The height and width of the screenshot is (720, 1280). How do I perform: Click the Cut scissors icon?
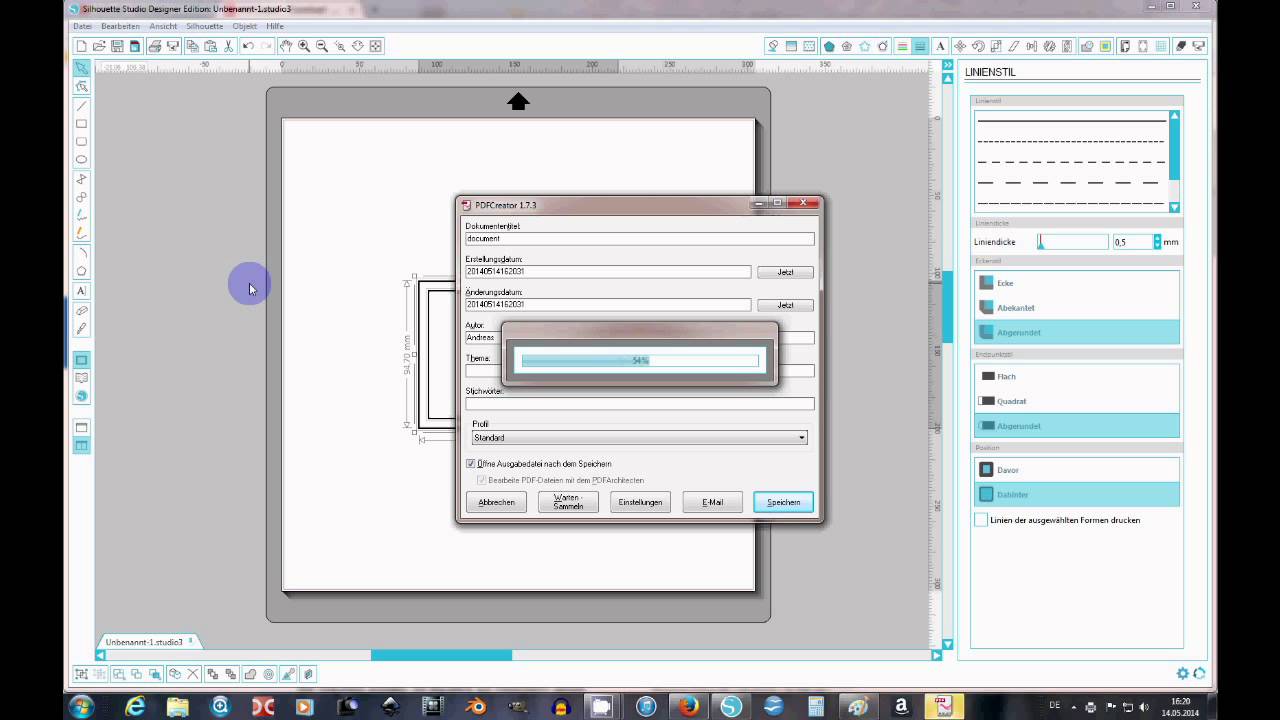229,46
